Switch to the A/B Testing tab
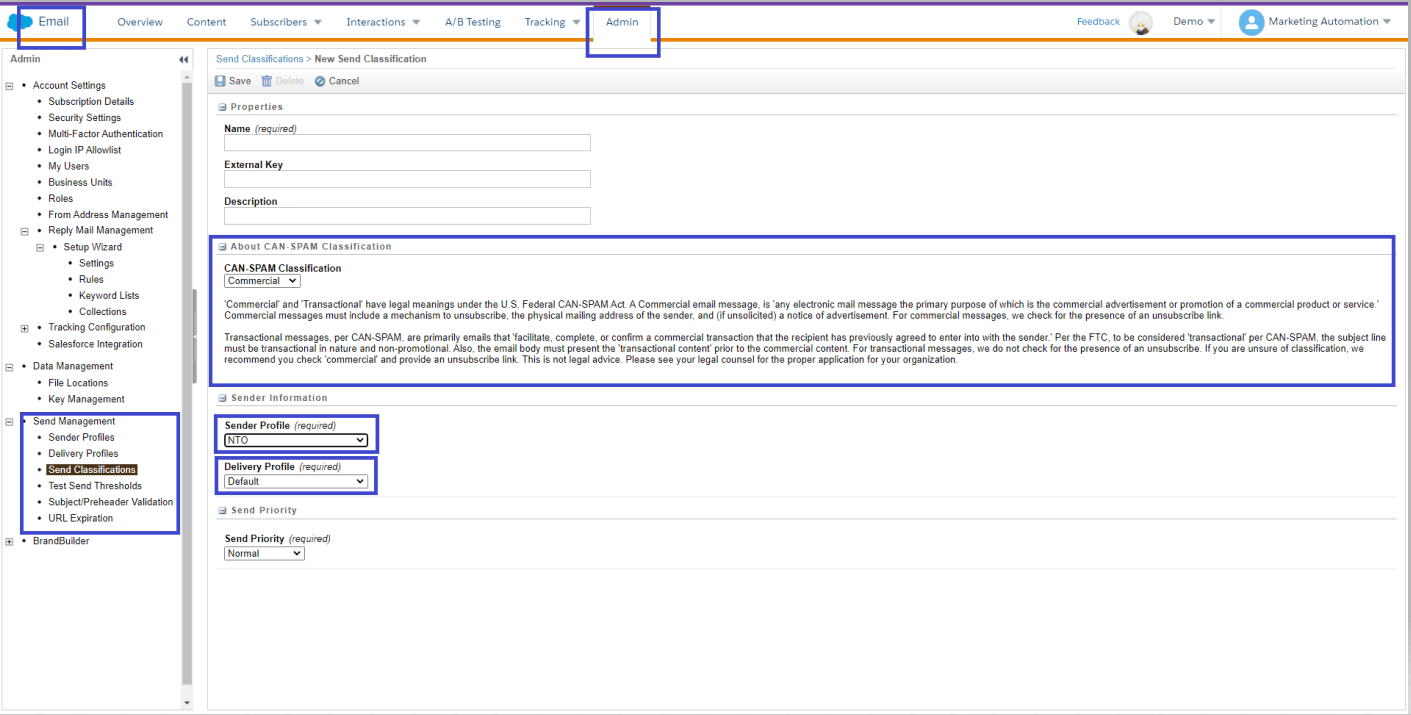Image resolution: width=1411 pixels, height=715 pixels. (x=472, y=22)
